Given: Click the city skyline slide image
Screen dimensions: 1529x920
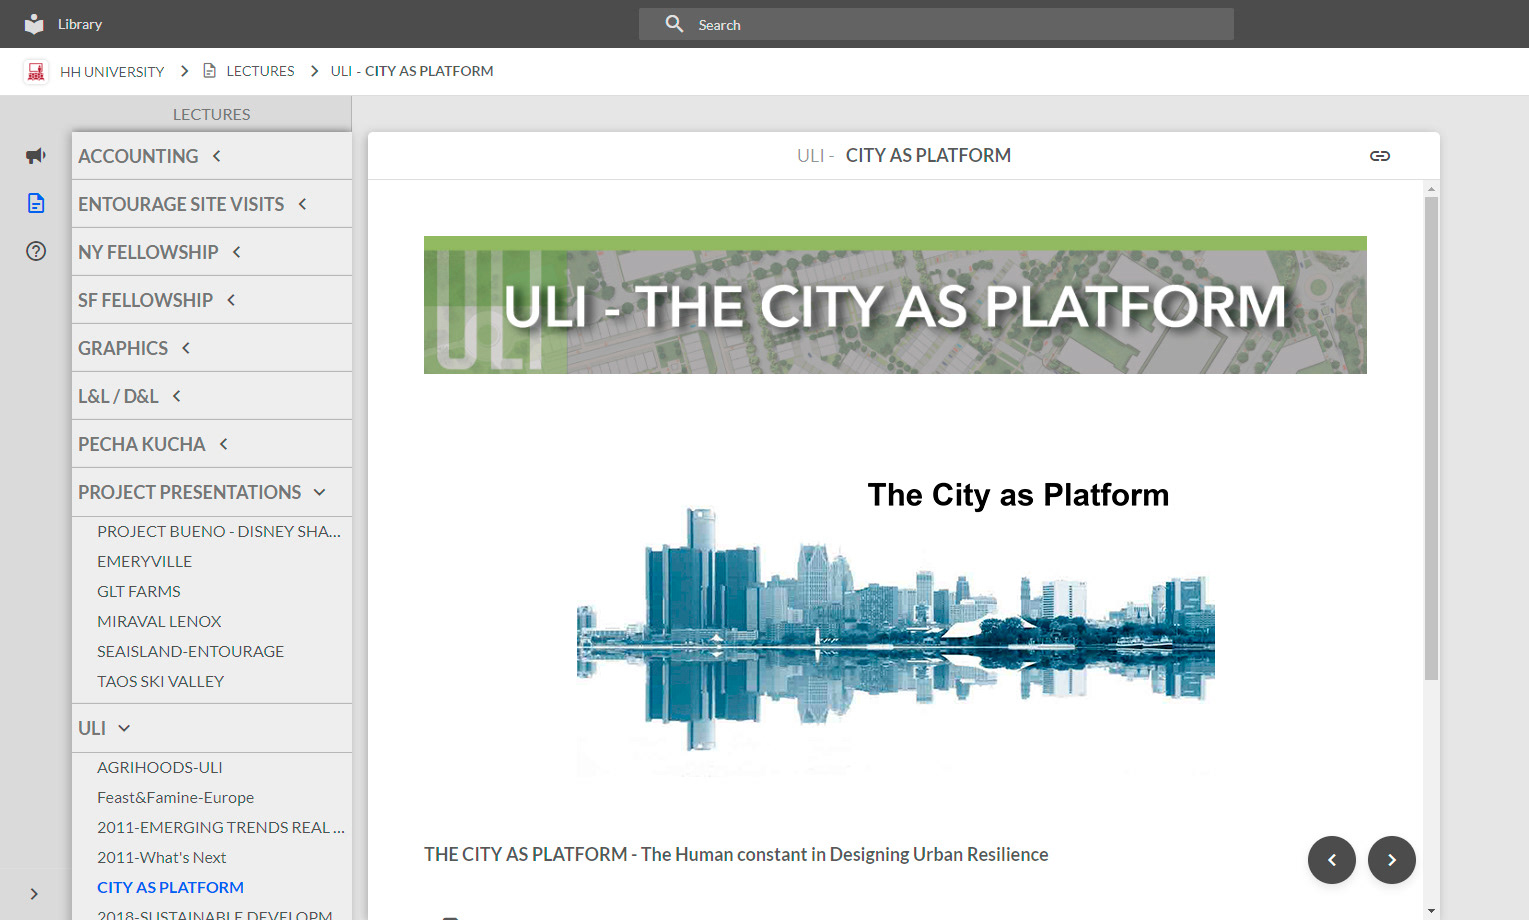Looking at the screenshot, I should pyautogui.click(x=895, y=625).
